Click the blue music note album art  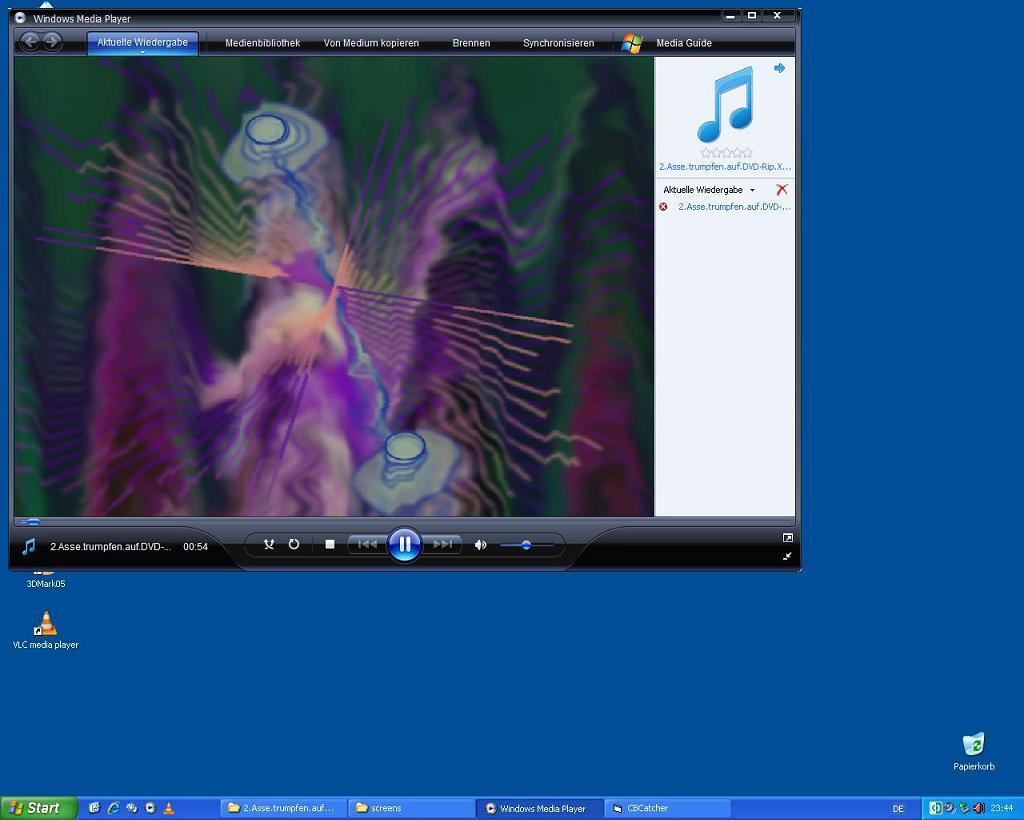tap(726, 104)
